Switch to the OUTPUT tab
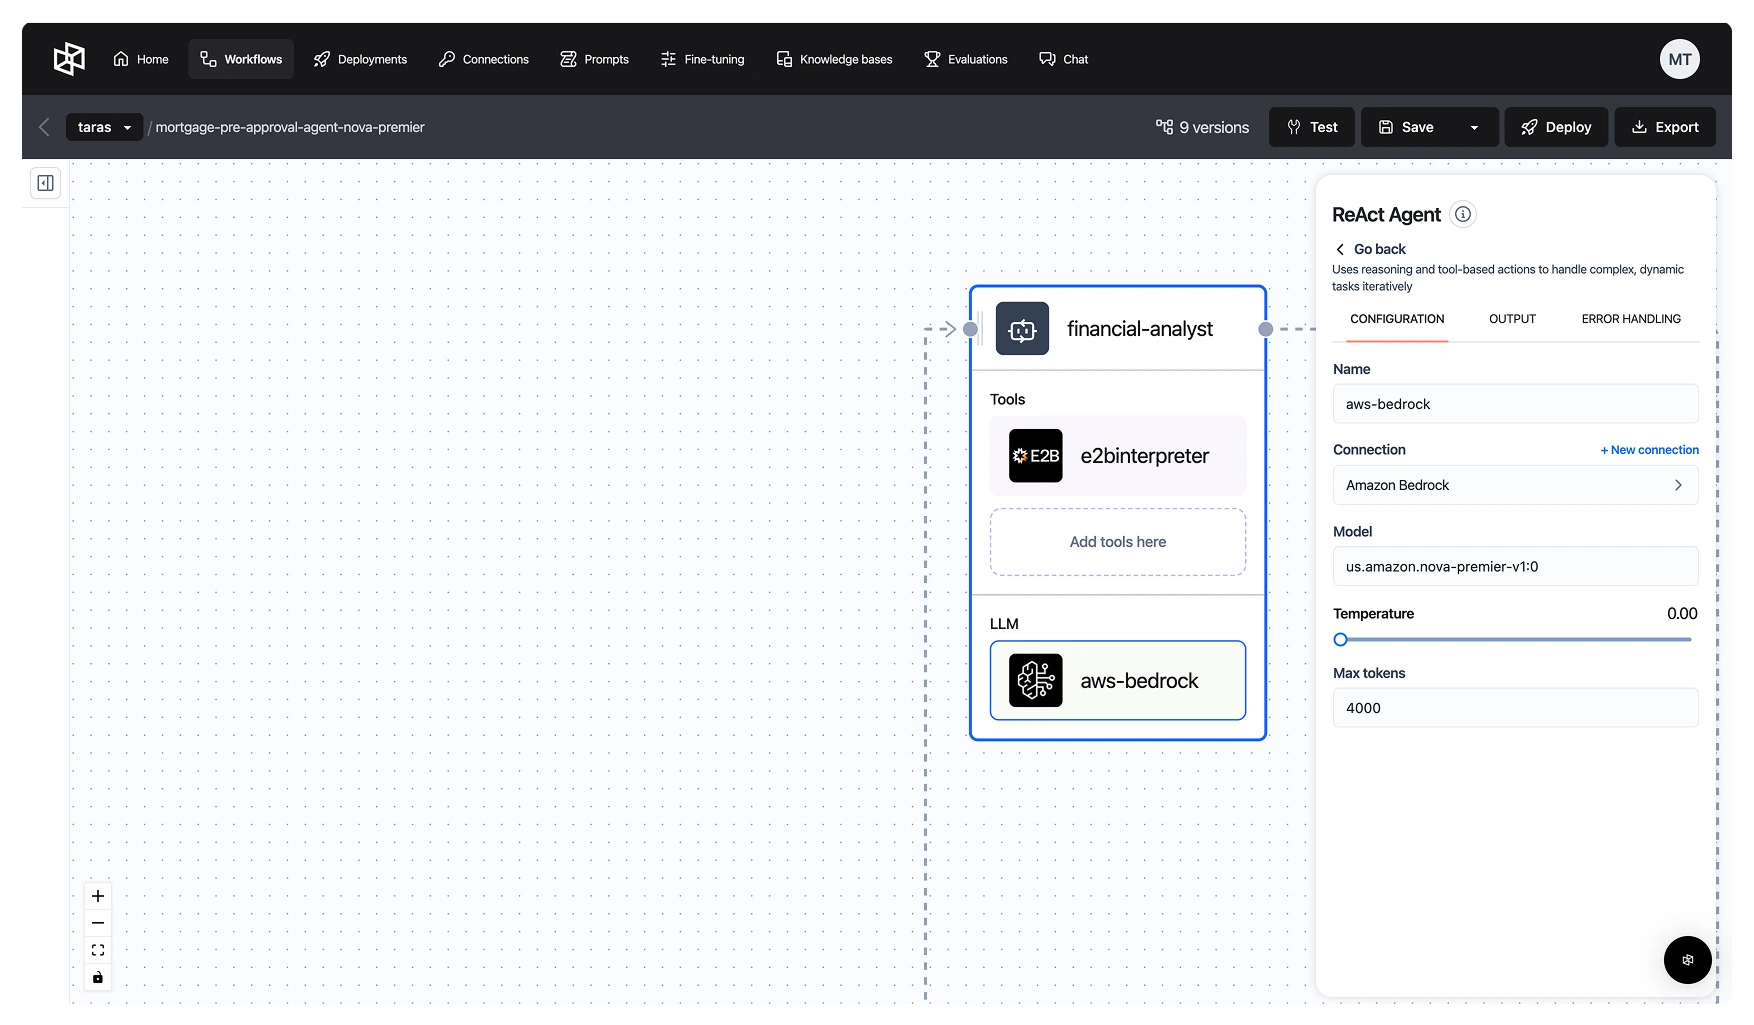Viewport: 1754px width, 1025px height. coord(1512,319)
